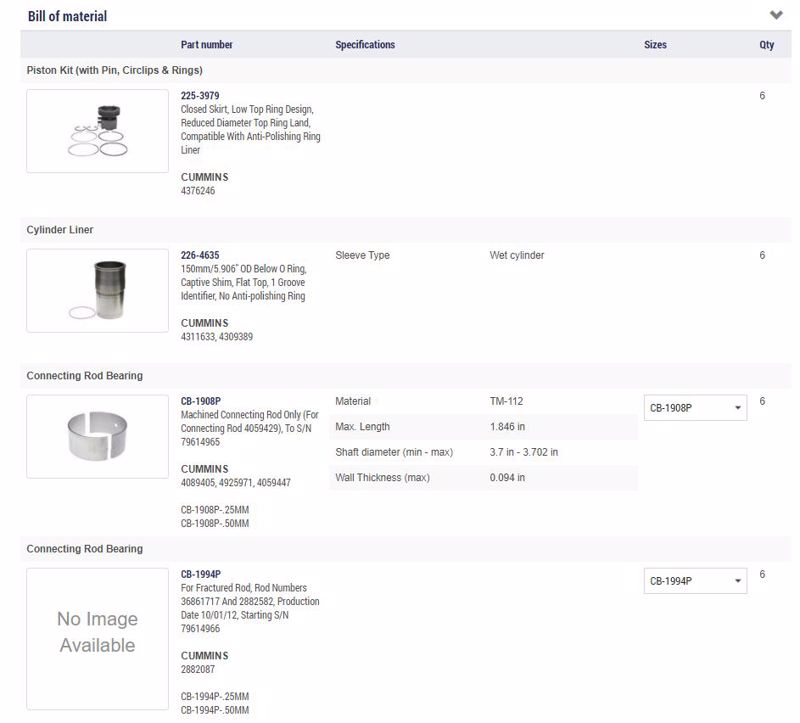The width and height of the screenshot is (800, 723).
Task: Click the TM-112 material value
Action: [506, 401]
